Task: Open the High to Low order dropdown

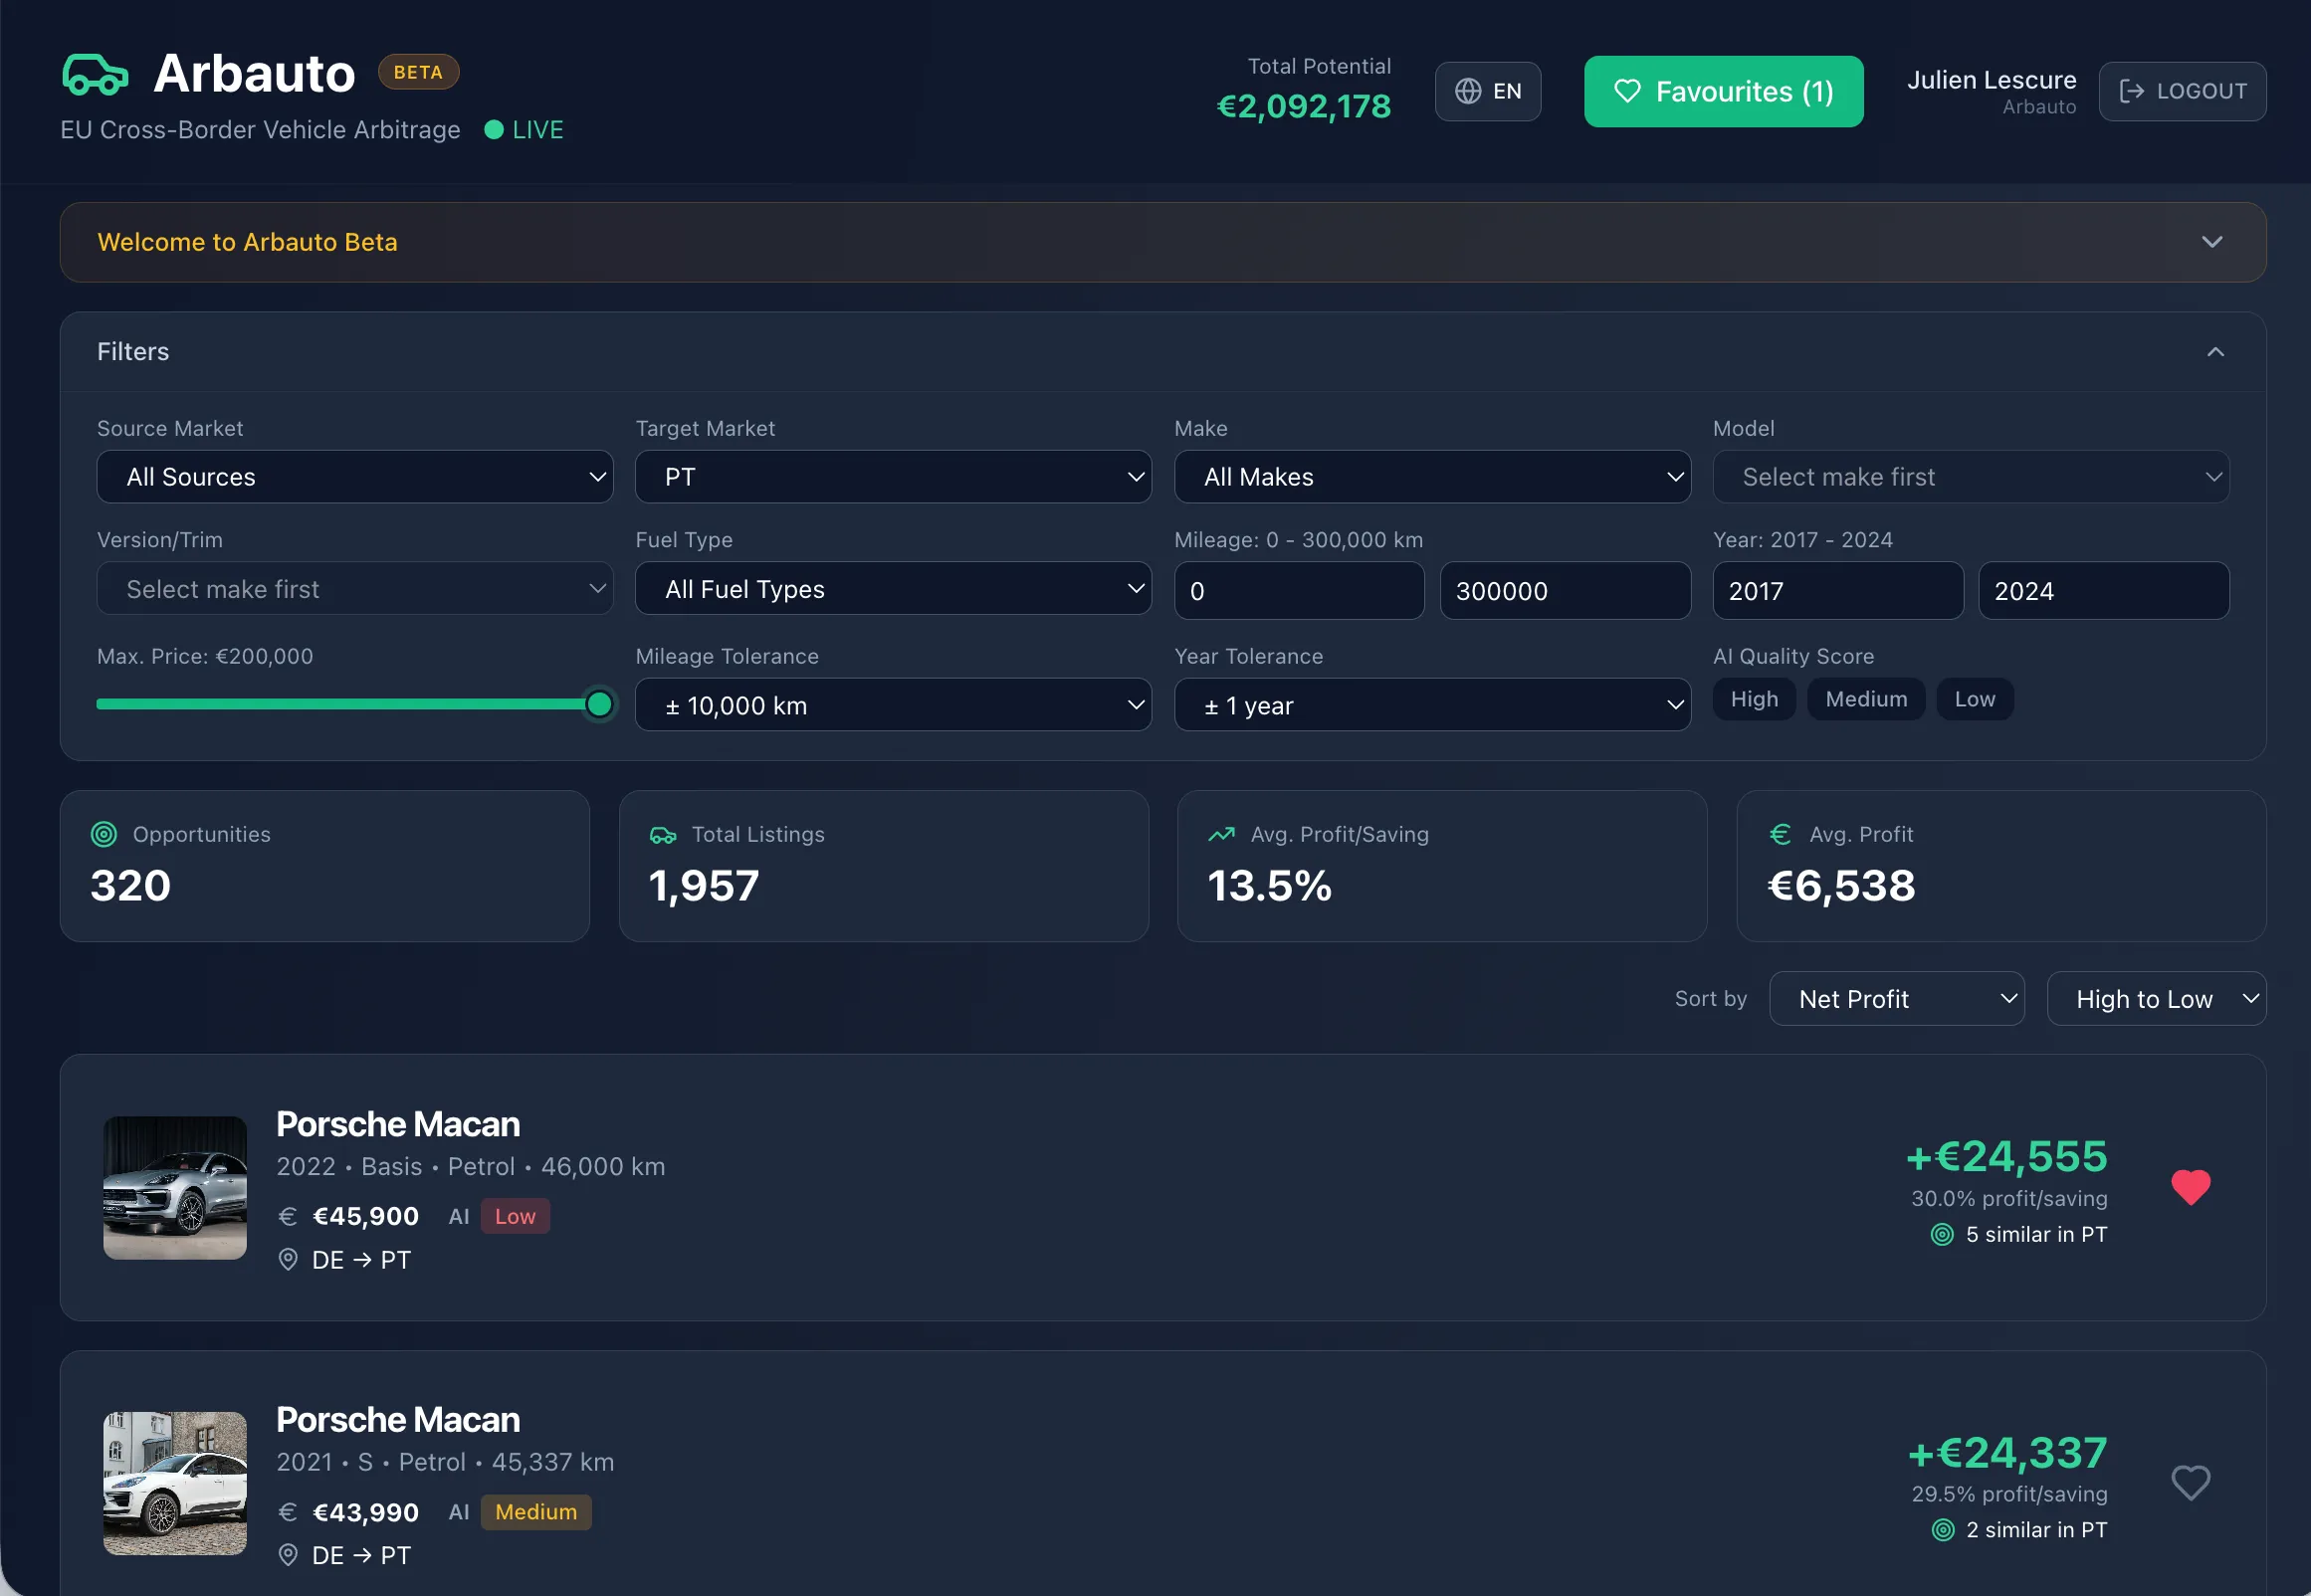Action: 2156,999
